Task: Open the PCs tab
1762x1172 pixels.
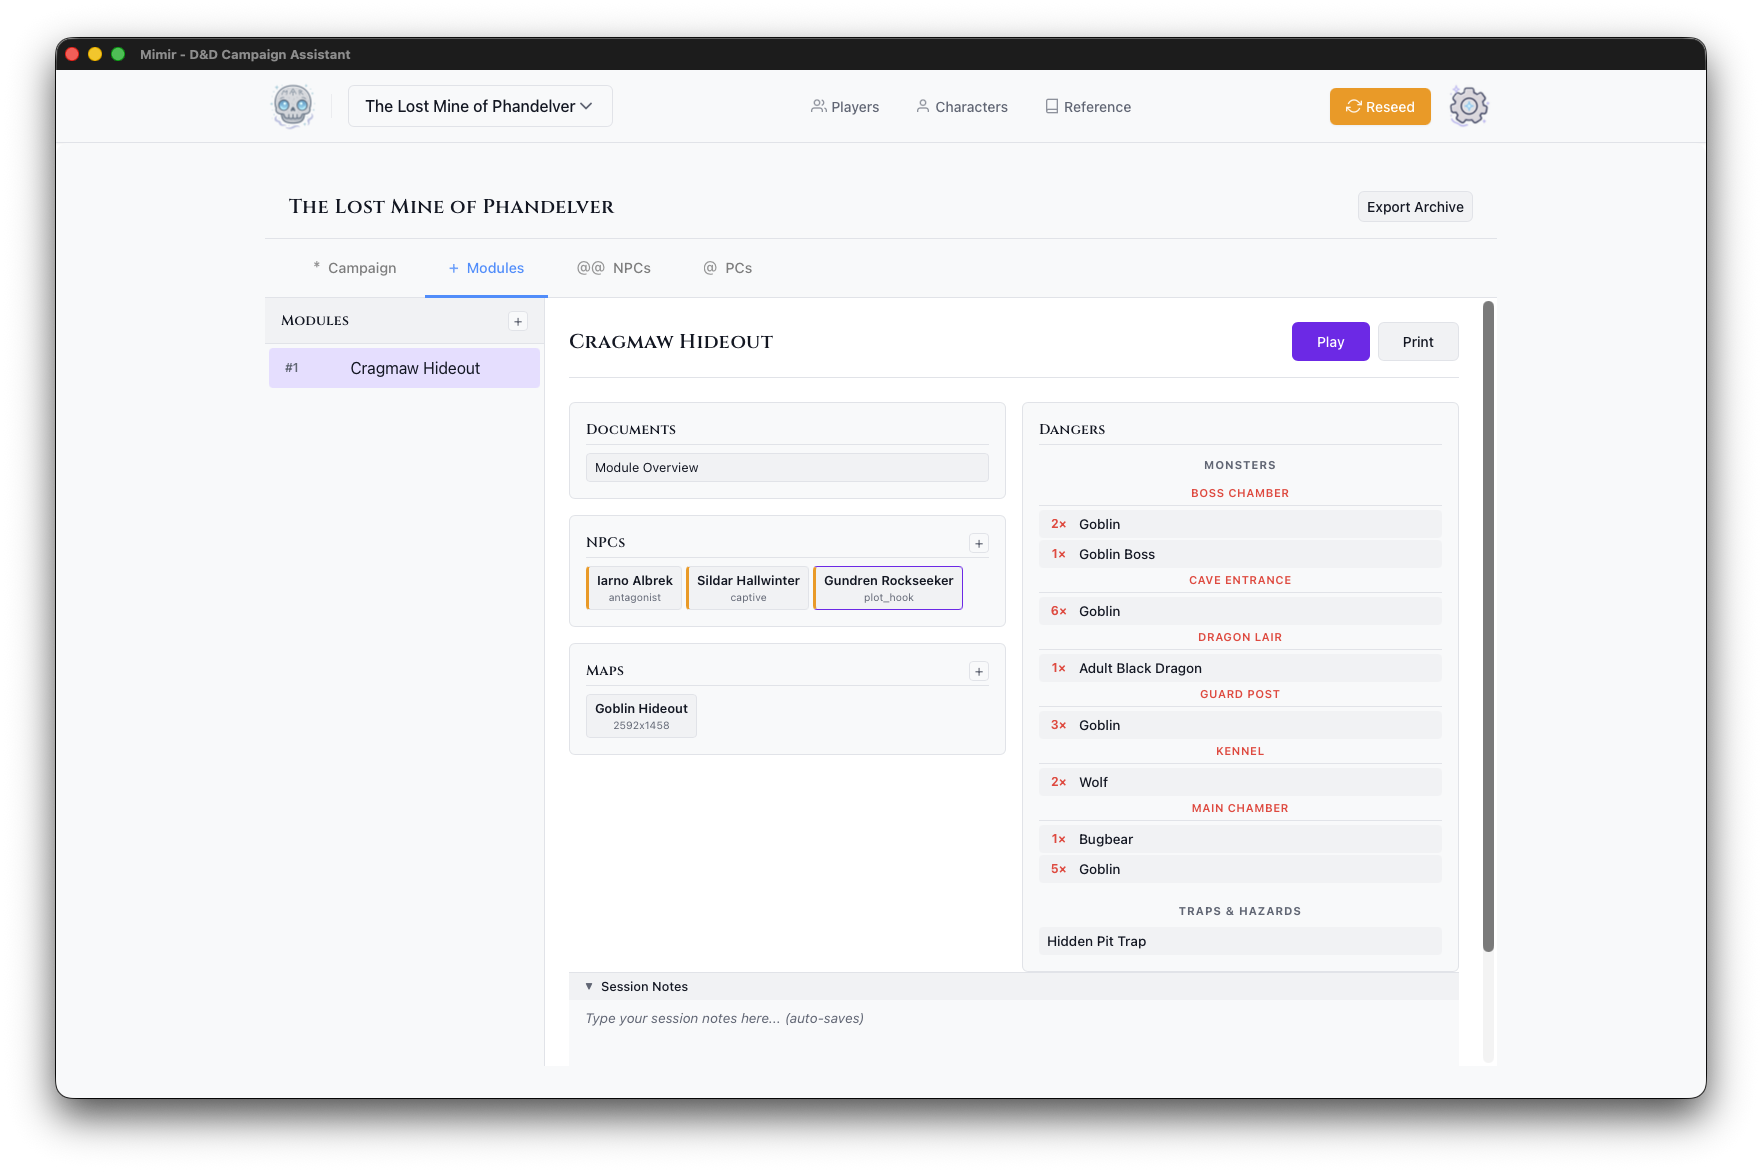Action: point(728,268)
